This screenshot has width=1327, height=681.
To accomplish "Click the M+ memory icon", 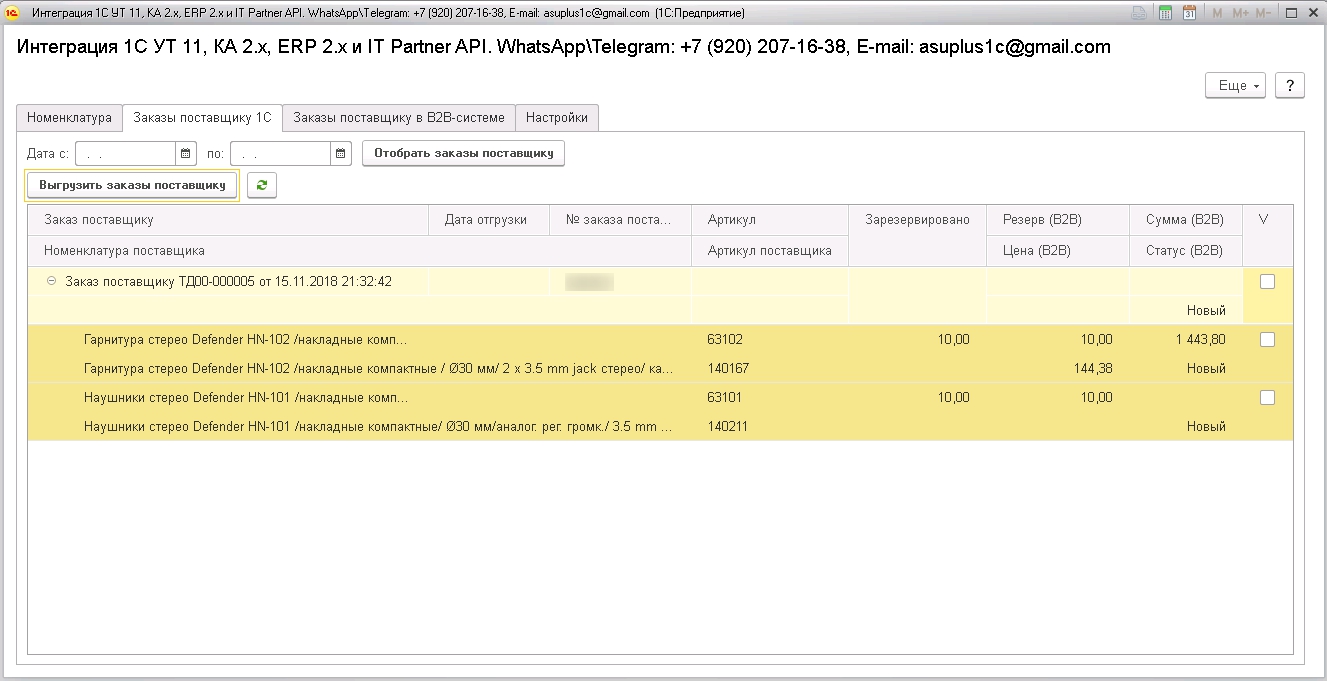I will 1241,13.
